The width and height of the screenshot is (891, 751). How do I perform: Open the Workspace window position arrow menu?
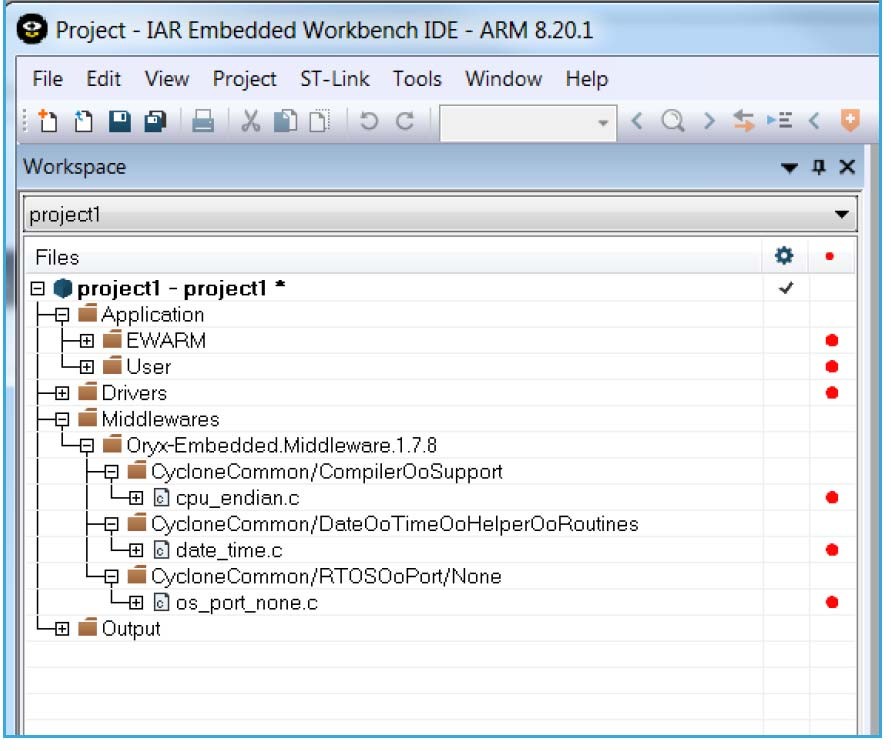[x=789, y=168]
